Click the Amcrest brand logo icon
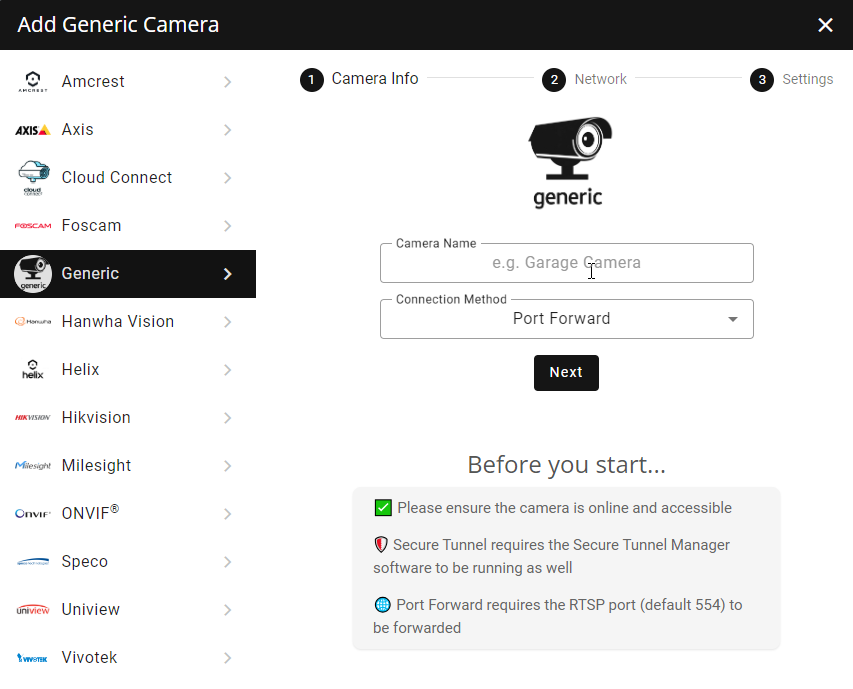Screen dimensions: 853x689 tap(33, 82)
